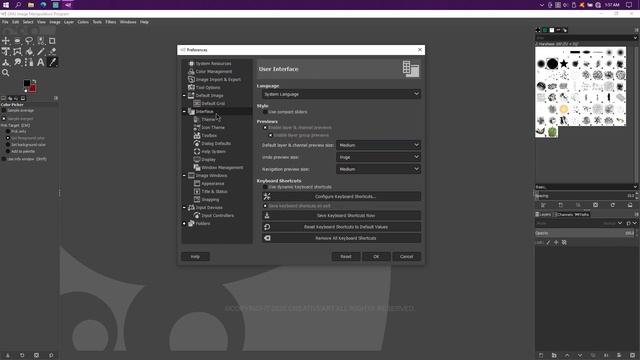Click Cancel in Preferences dialog
This screenshot has height=360, width=640.
click(407, 257)
